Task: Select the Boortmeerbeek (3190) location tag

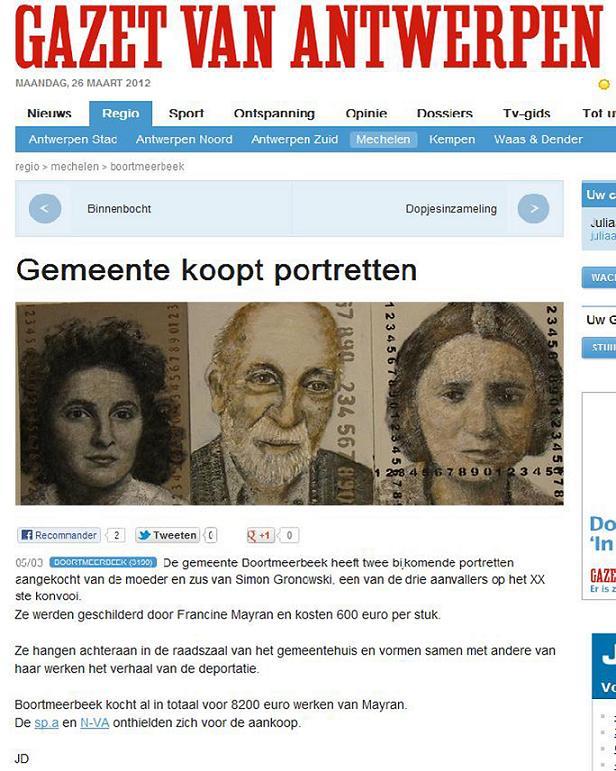Action: [103, 562]
